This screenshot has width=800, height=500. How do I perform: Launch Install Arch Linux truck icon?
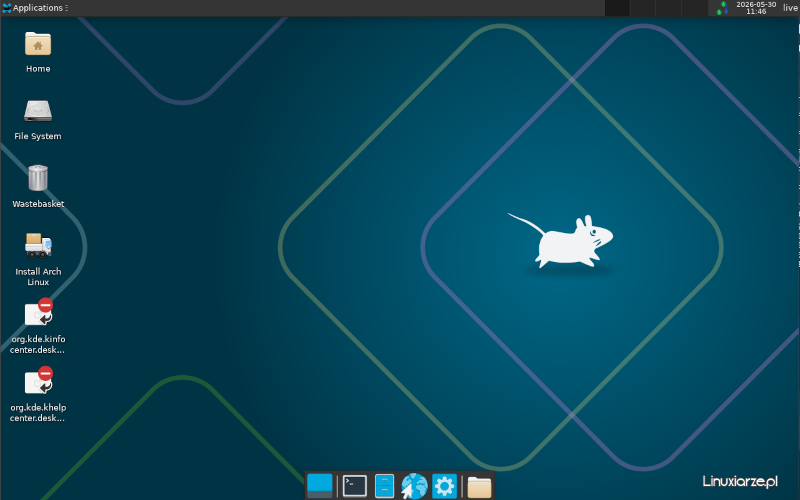click(38, 245)
